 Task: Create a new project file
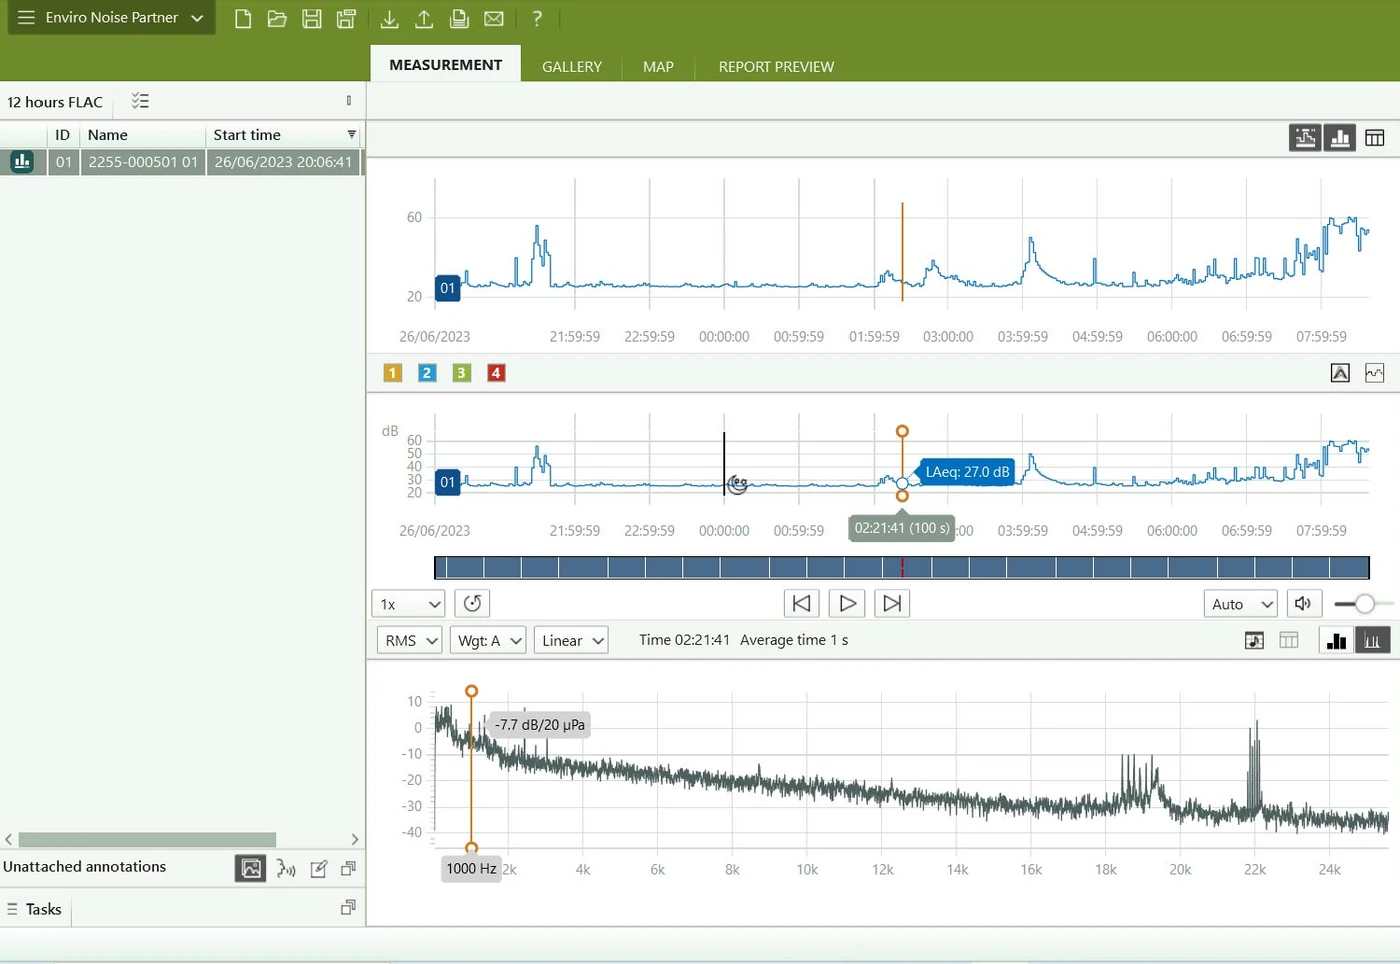click(x=243, y=19)
